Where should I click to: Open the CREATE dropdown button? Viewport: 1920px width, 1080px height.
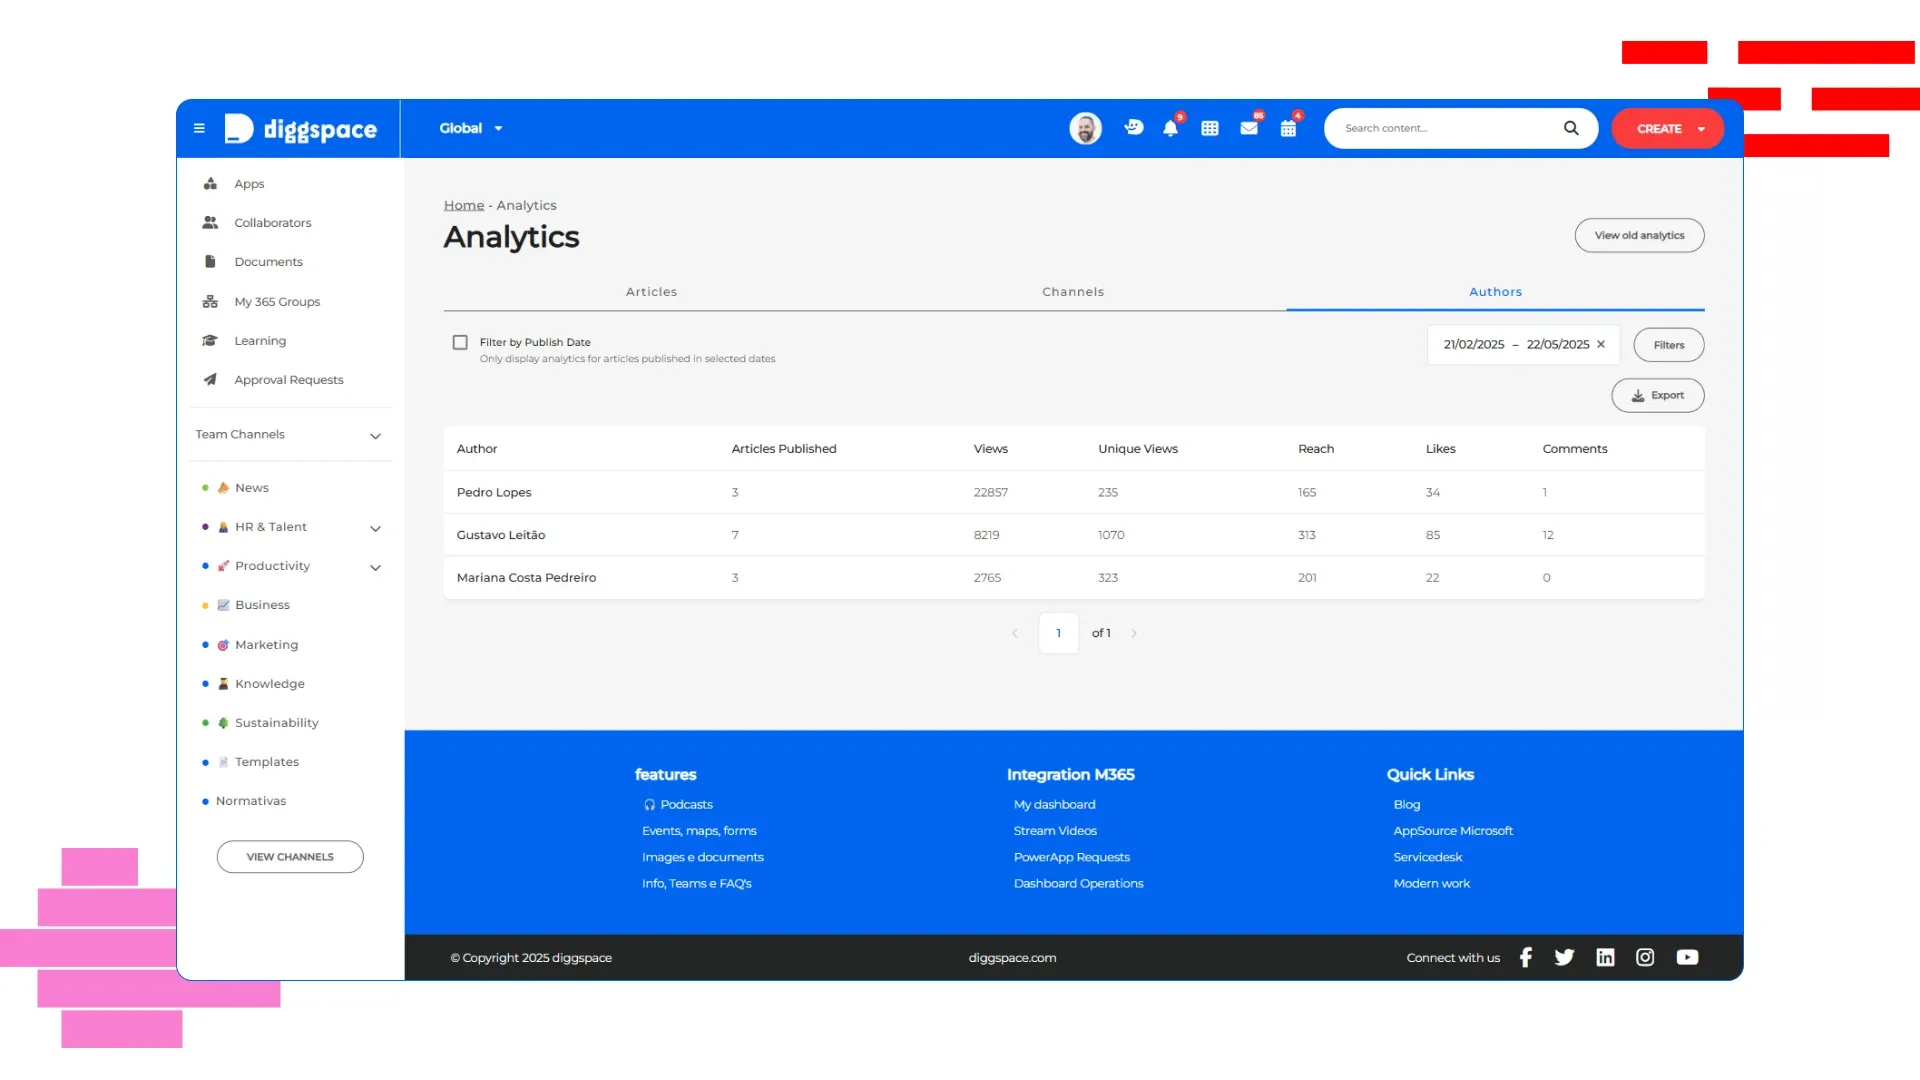(1667, 128)
